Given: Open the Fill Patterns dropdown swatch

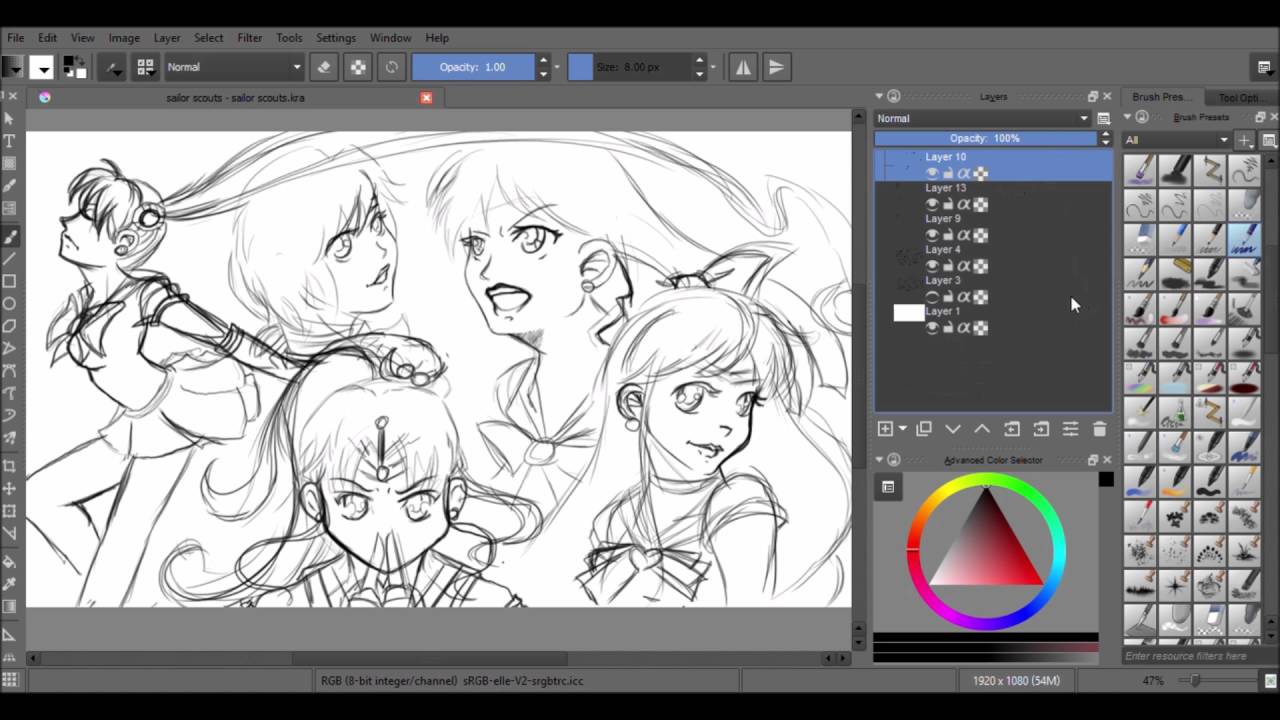Looking at the screenshot, I should (41, 67).
